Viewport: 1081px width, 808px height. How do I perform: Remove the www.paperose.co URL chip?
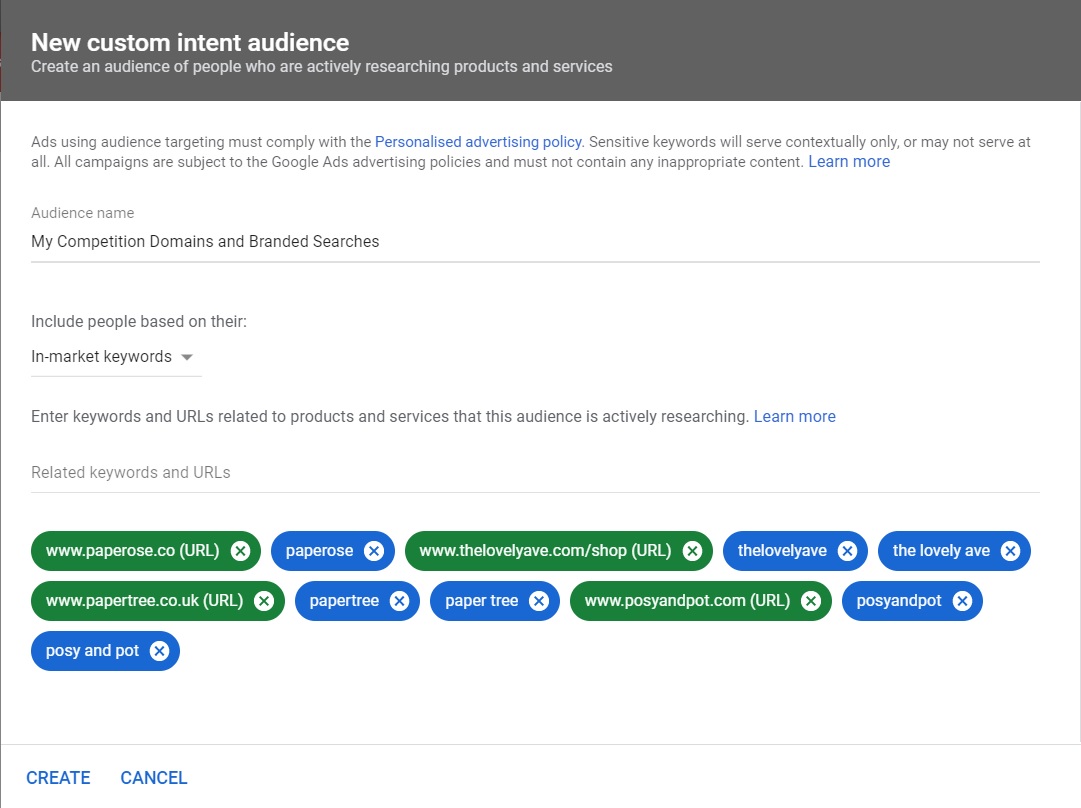pos(240,551)
